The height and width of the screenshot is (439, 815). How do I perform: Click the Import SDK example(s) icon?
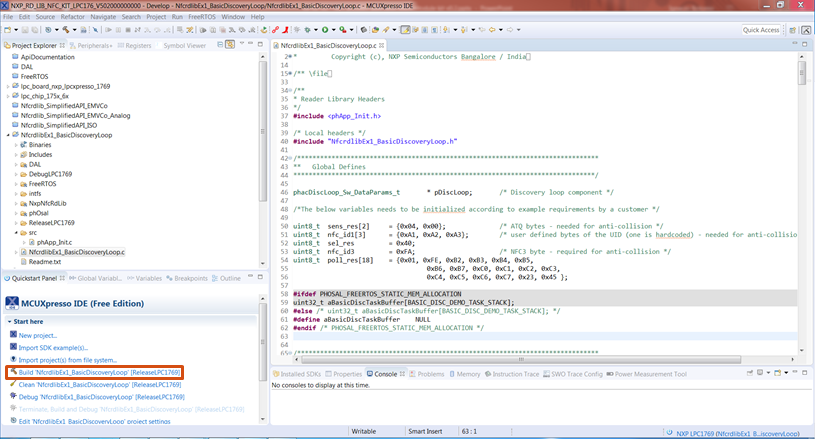[x=13, y=347]
